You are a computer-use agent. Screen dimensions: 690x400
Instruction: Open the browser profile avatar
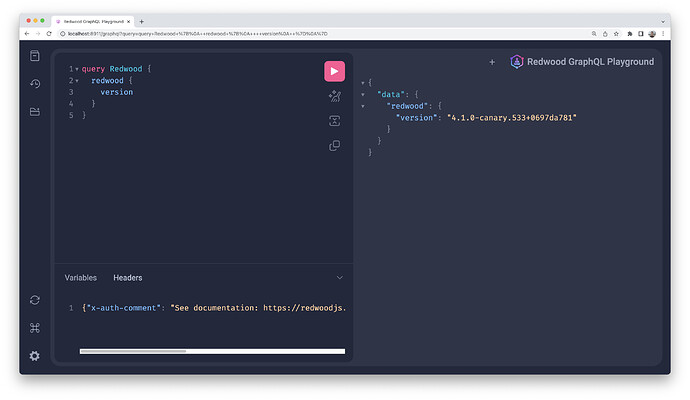tap(652, 33)
